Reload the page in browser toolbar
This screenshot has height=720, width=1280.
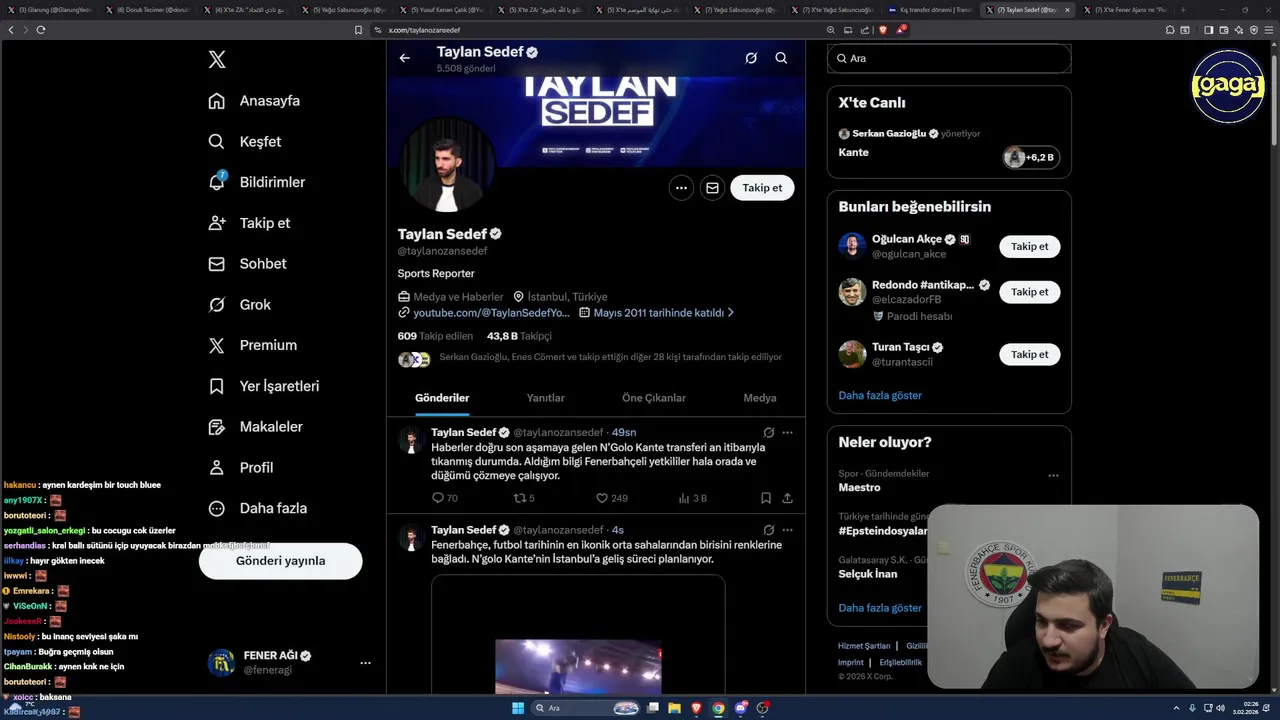(40, 30)
